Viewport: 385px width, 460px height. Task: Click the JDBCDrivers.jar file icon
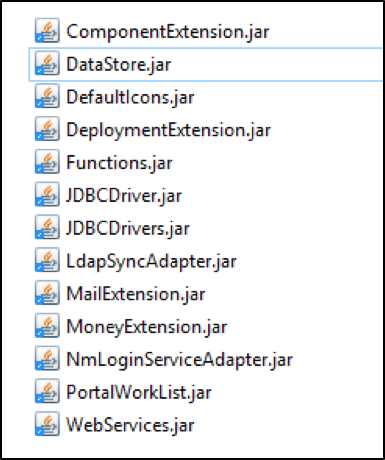(x=47, y=227)
